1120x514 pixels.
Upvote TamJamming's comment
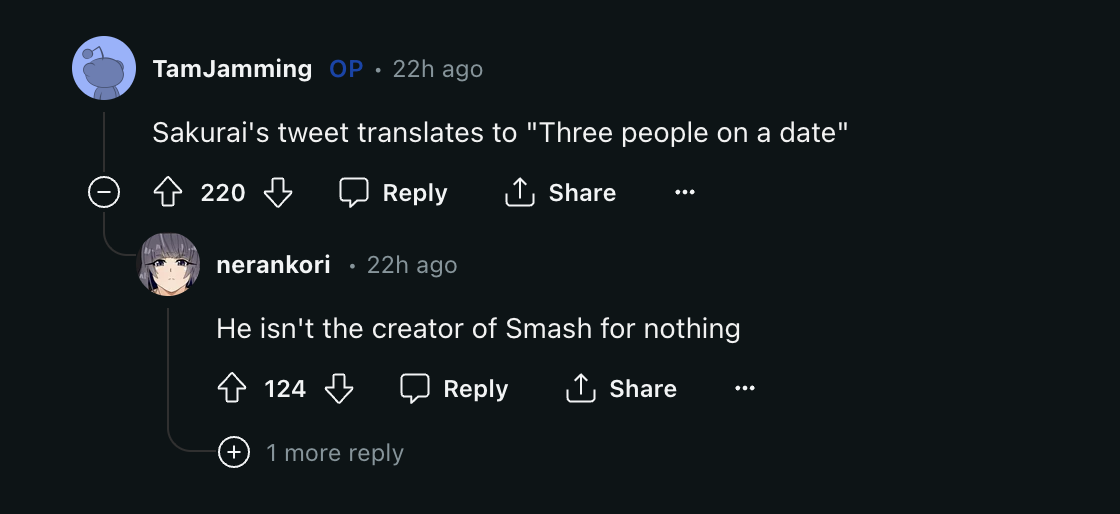click(x=167, y=193)
